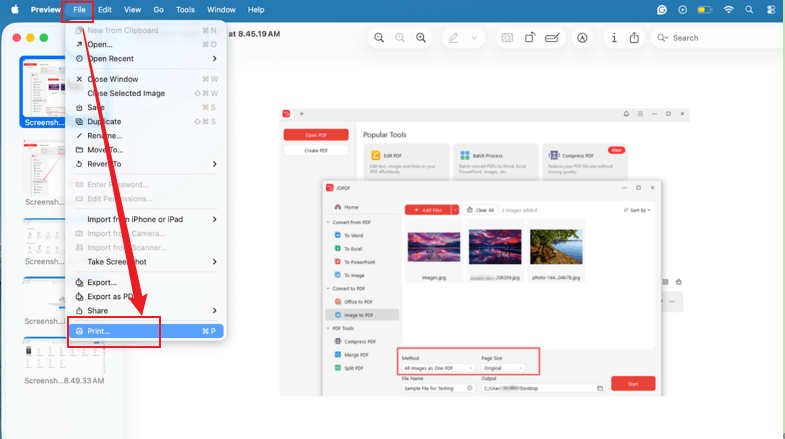This screenshot has height=439, width=785.
Task: Click the Wi-Fi status icon
Action: point(728,10)
